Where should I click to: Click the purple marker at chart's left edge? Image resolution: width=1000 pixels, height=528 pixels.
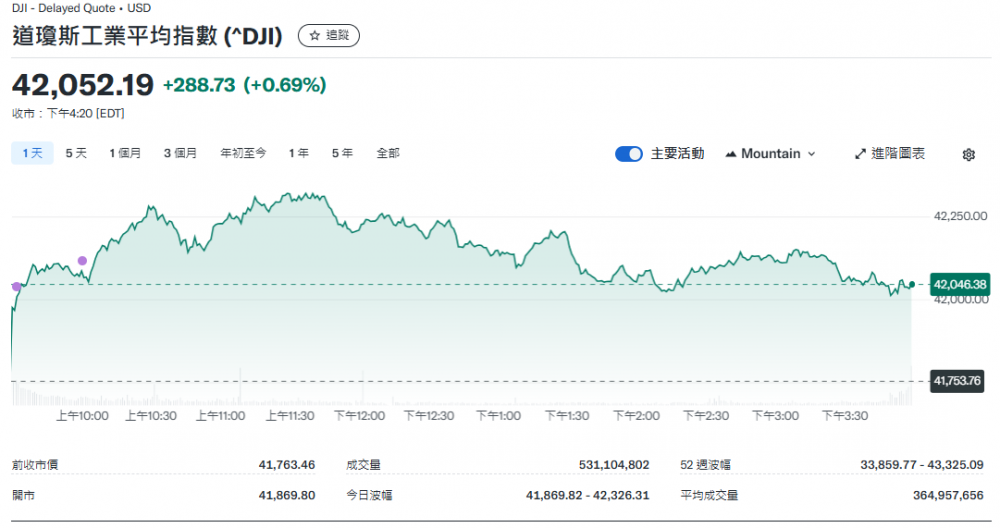pos(16,287)
